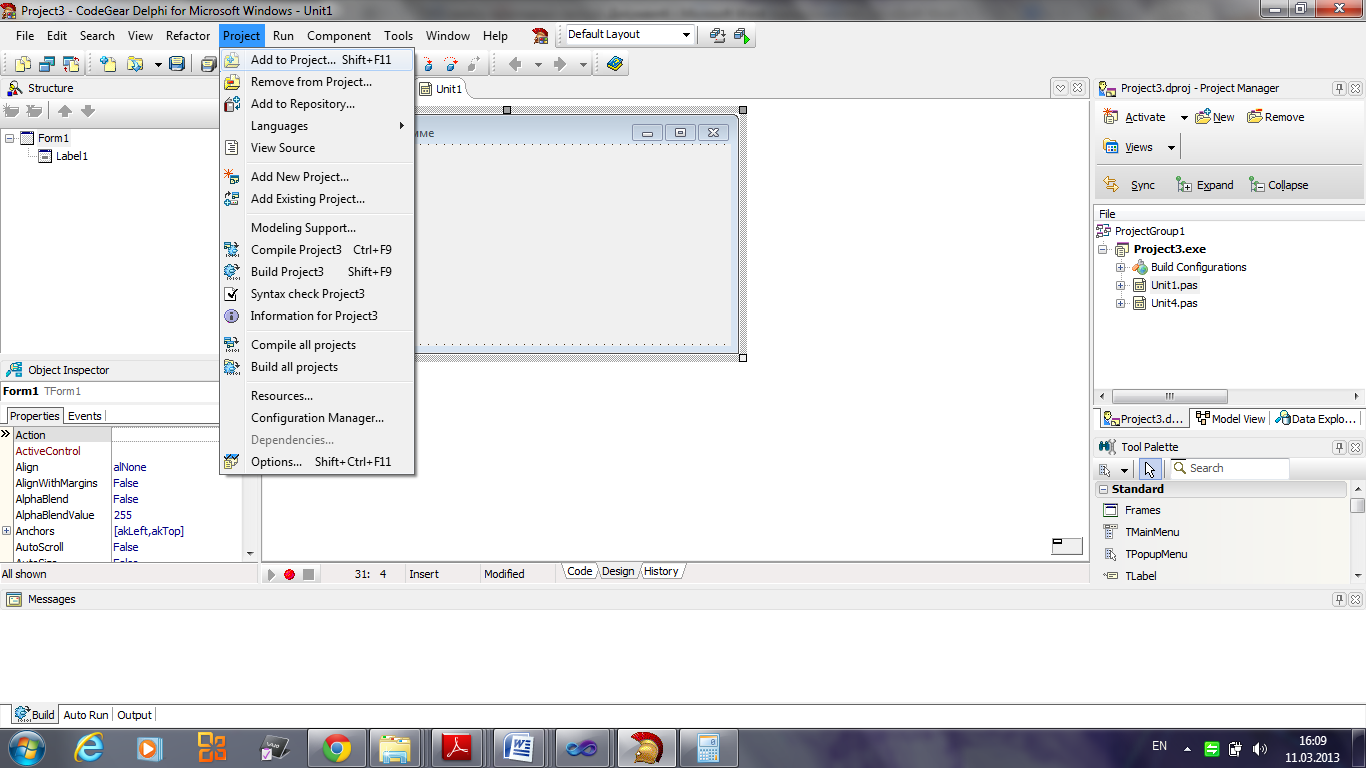Switch to the Output tab in Messages
1366x768 pixels.
point(134,715)
